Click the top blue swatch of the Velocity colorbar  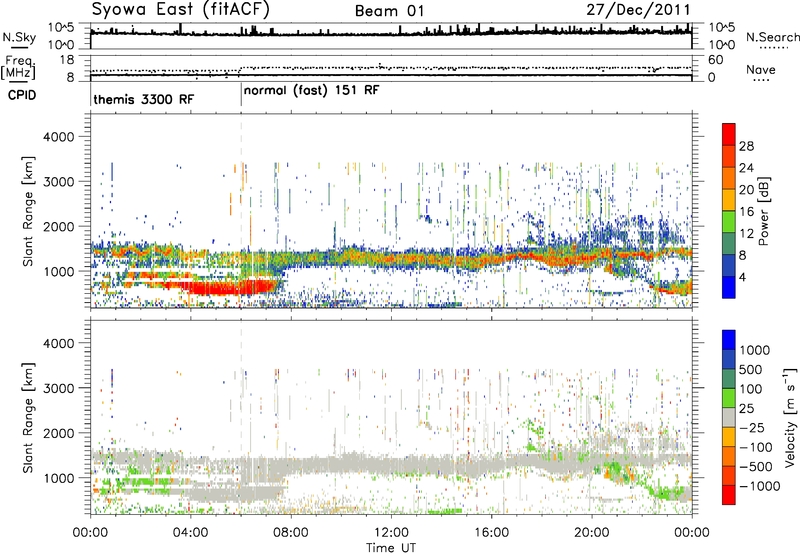pos(729,340)
